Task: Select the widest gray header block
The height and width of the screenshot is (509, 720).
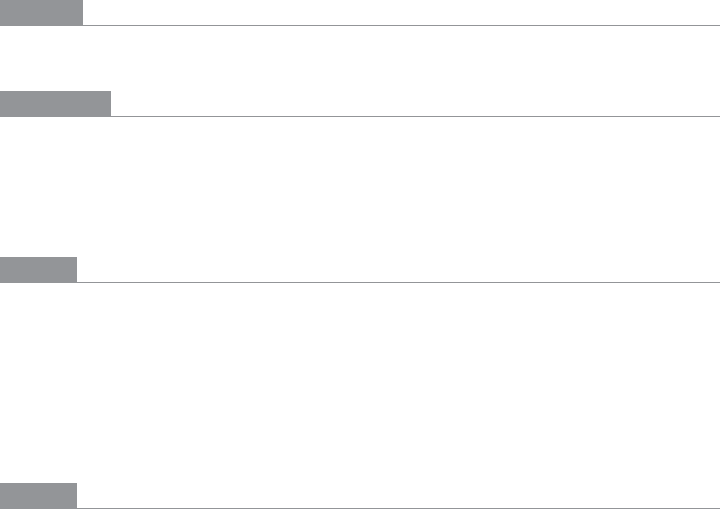Action: 55,104
